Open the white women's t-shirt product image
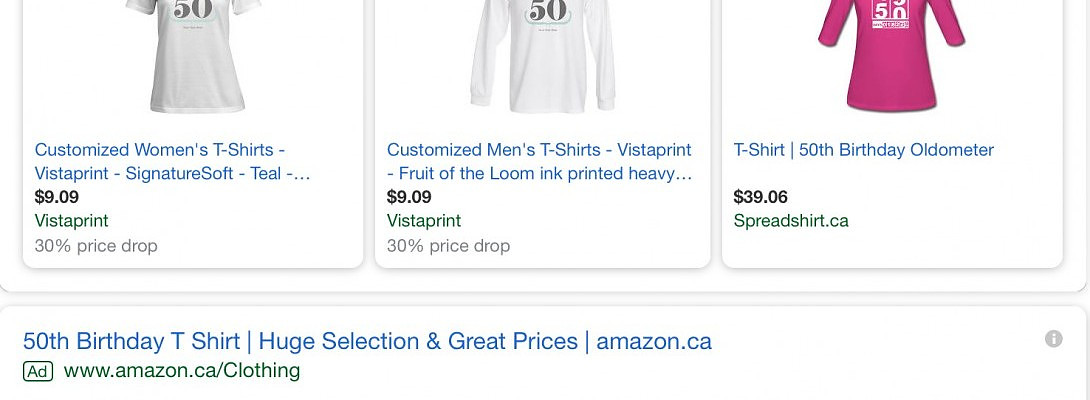This screenshot has width=1090, height=400. pos(193,55)
